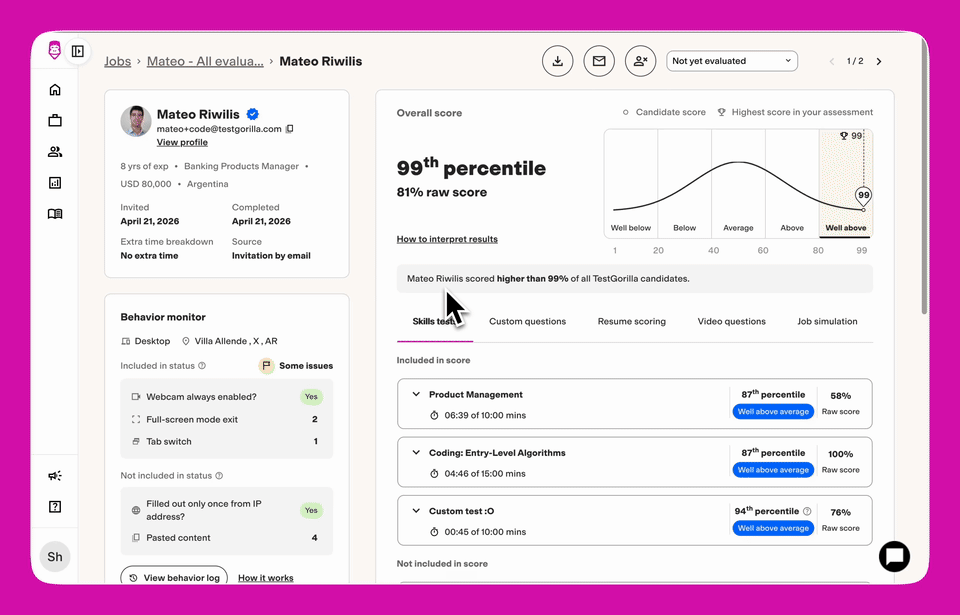This screenshot has width=960, height=615.
Task: Go to previous candidate with left arrow
Action: click(831, 61)
